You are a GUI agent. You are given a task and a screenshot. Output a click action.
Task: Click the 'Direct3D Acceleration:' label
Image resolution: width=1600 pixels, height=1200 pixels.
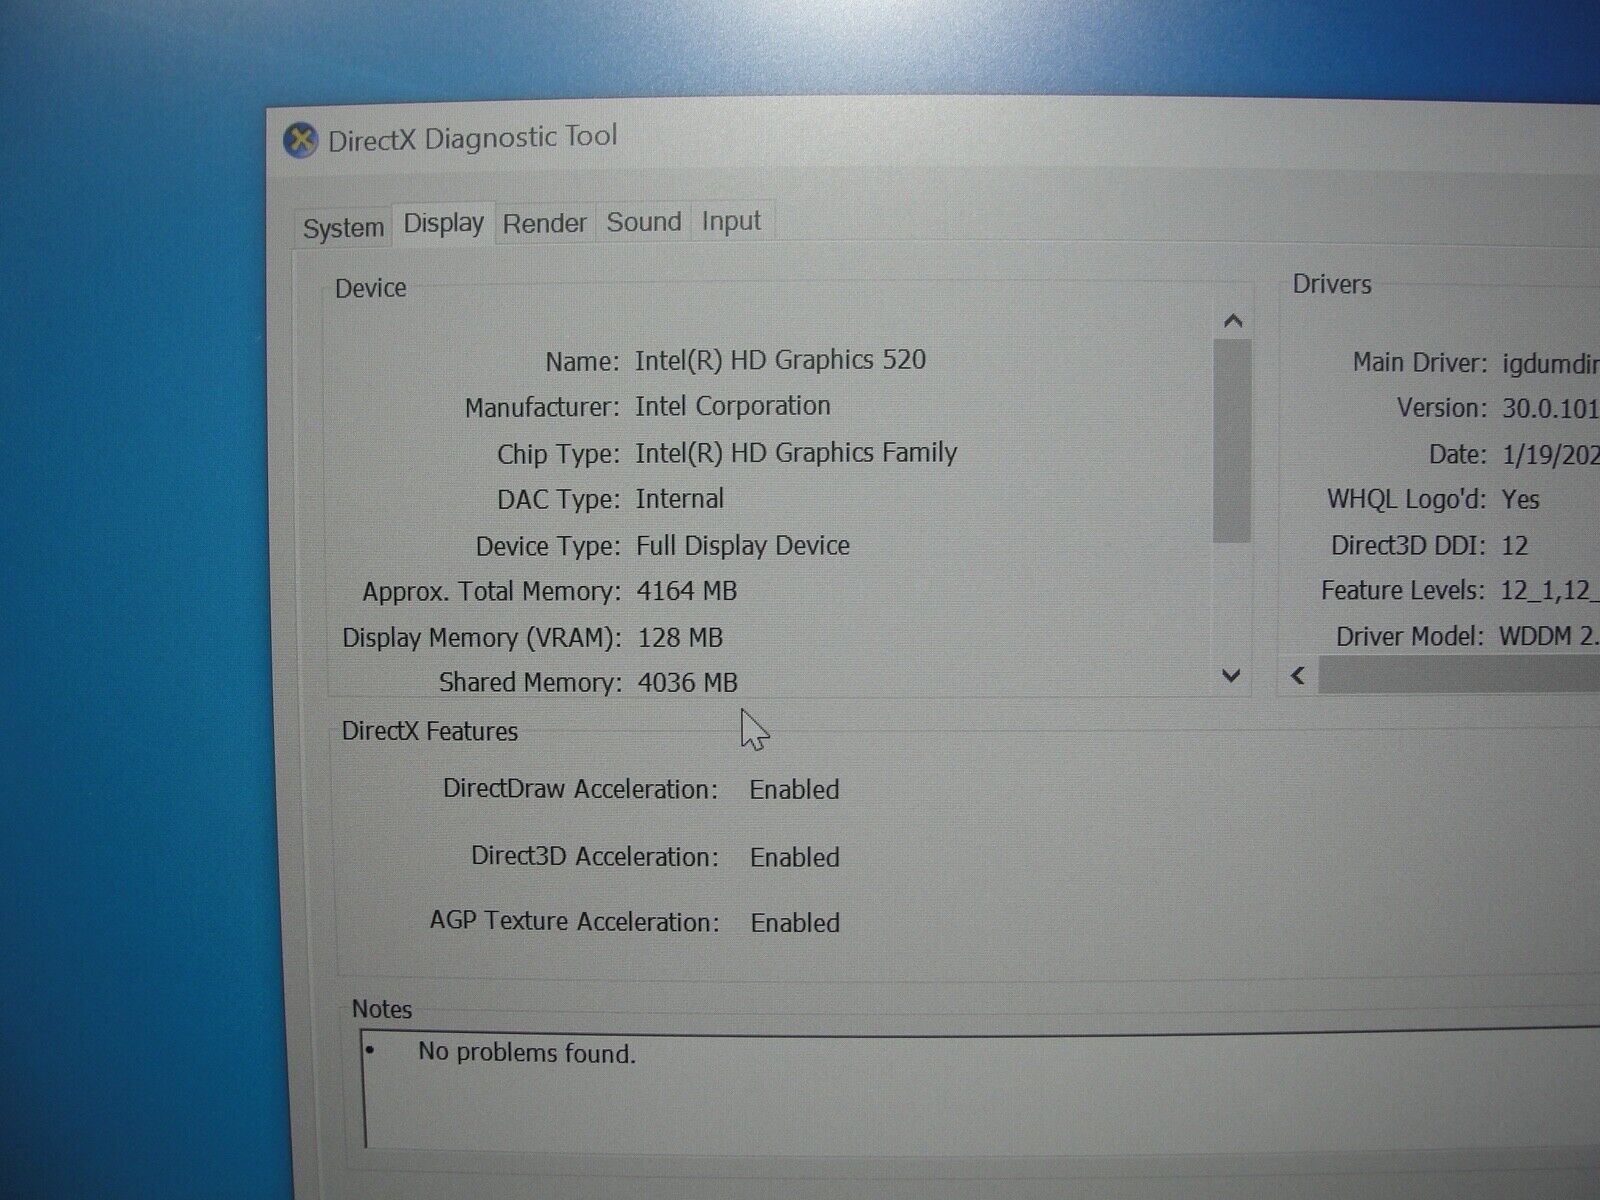594,857
